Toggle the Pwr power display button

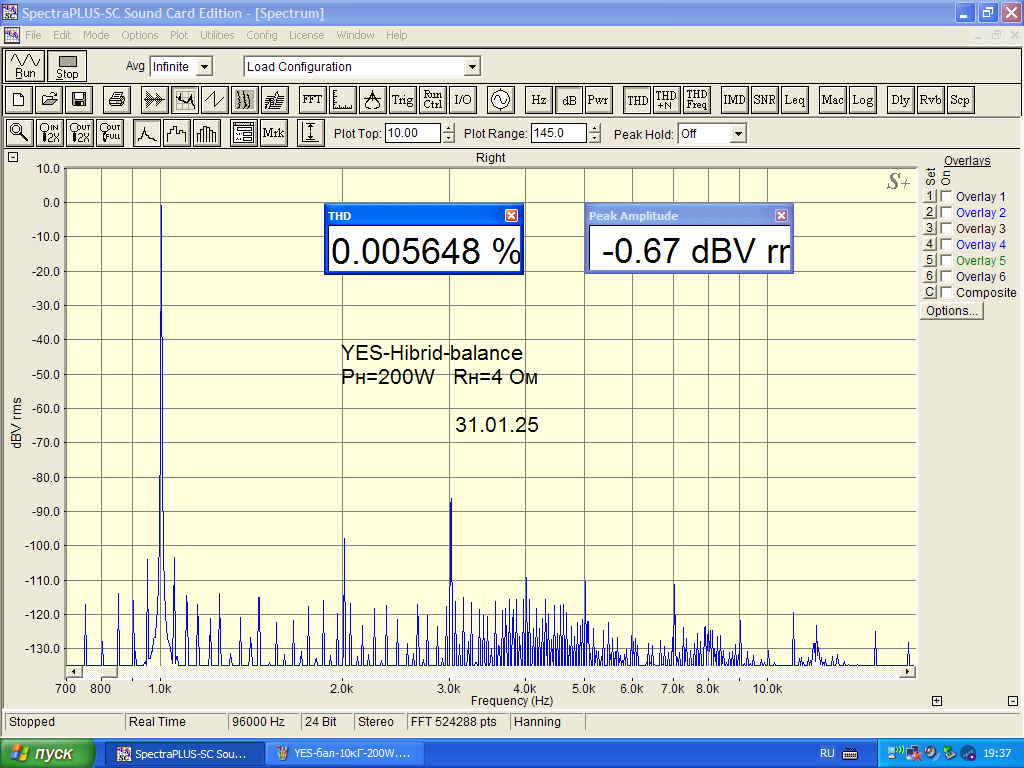[x=598, y=100]
